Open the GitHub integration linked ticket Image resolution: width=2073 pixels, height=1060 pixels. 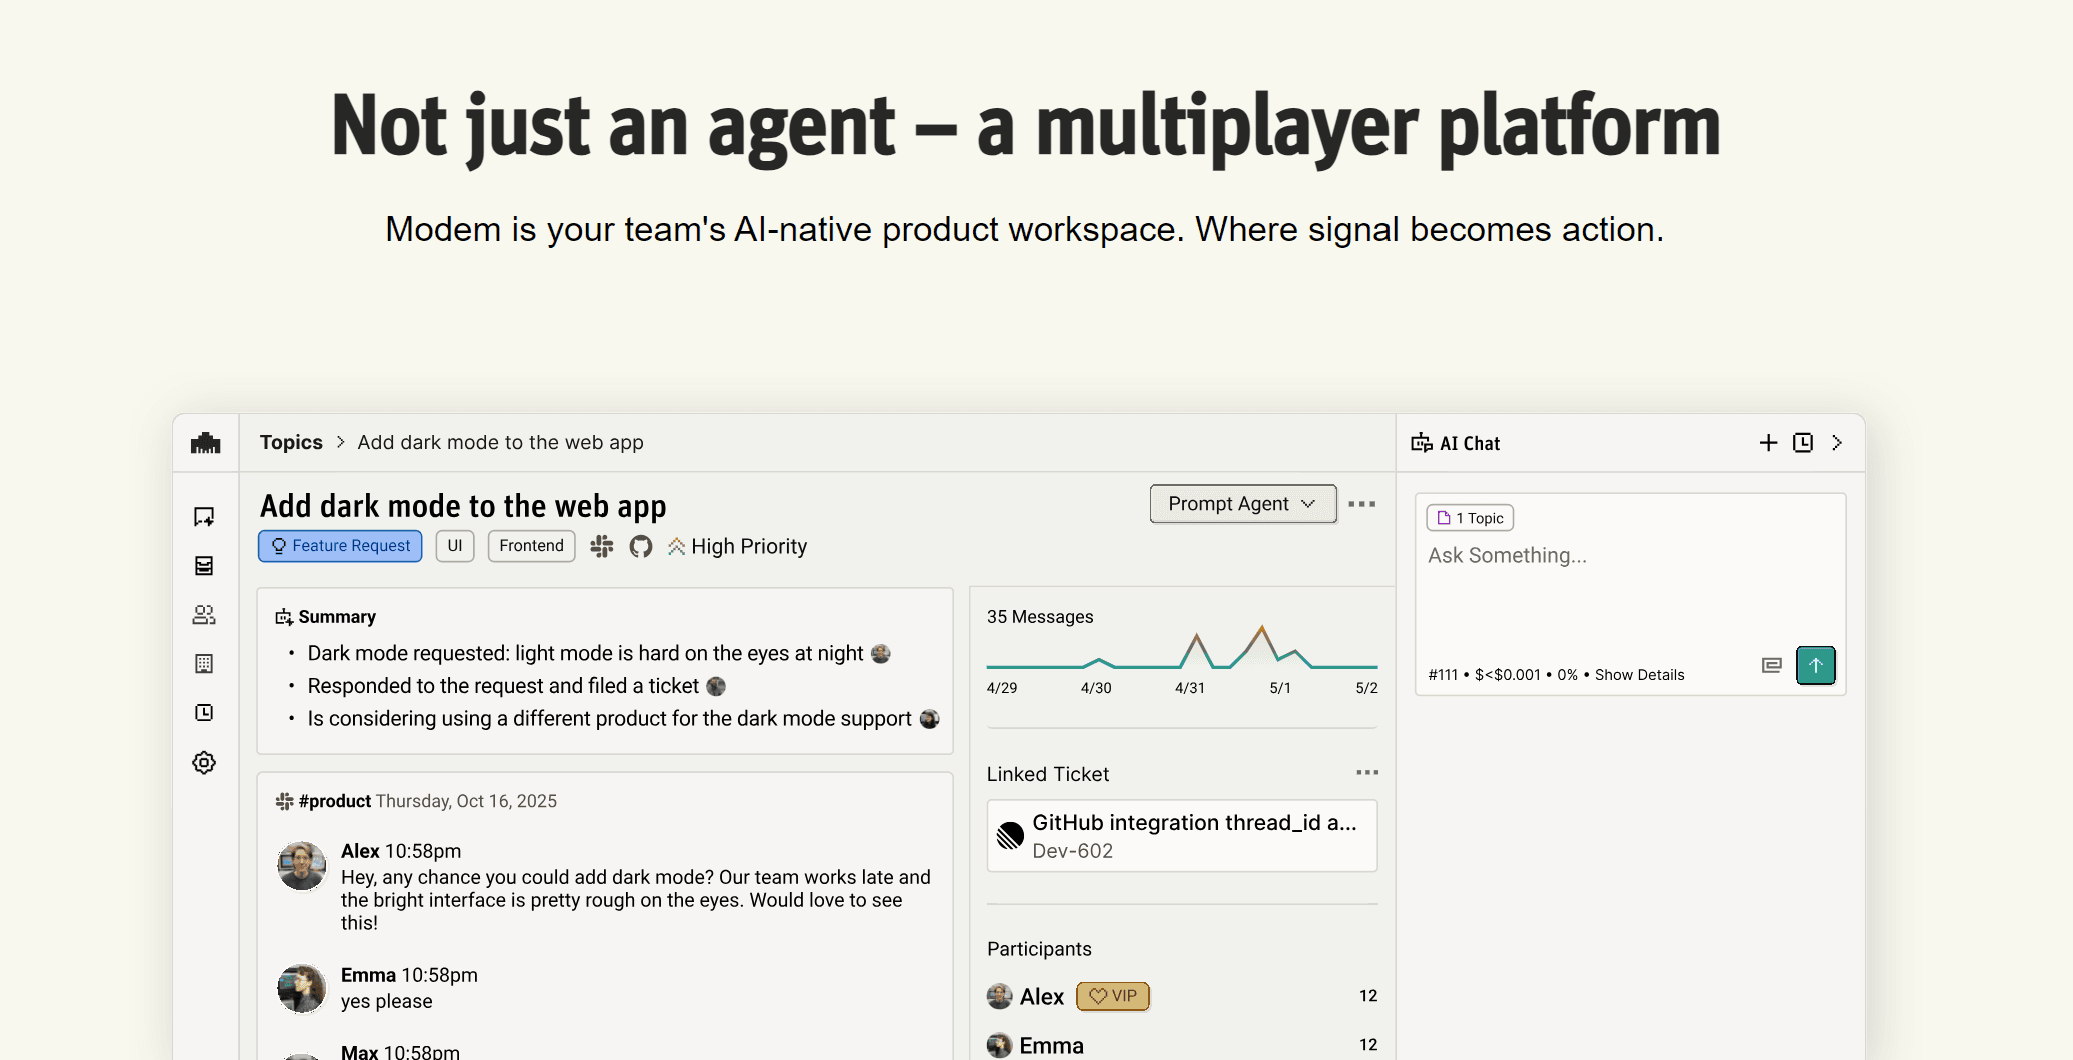(1182, 836)
